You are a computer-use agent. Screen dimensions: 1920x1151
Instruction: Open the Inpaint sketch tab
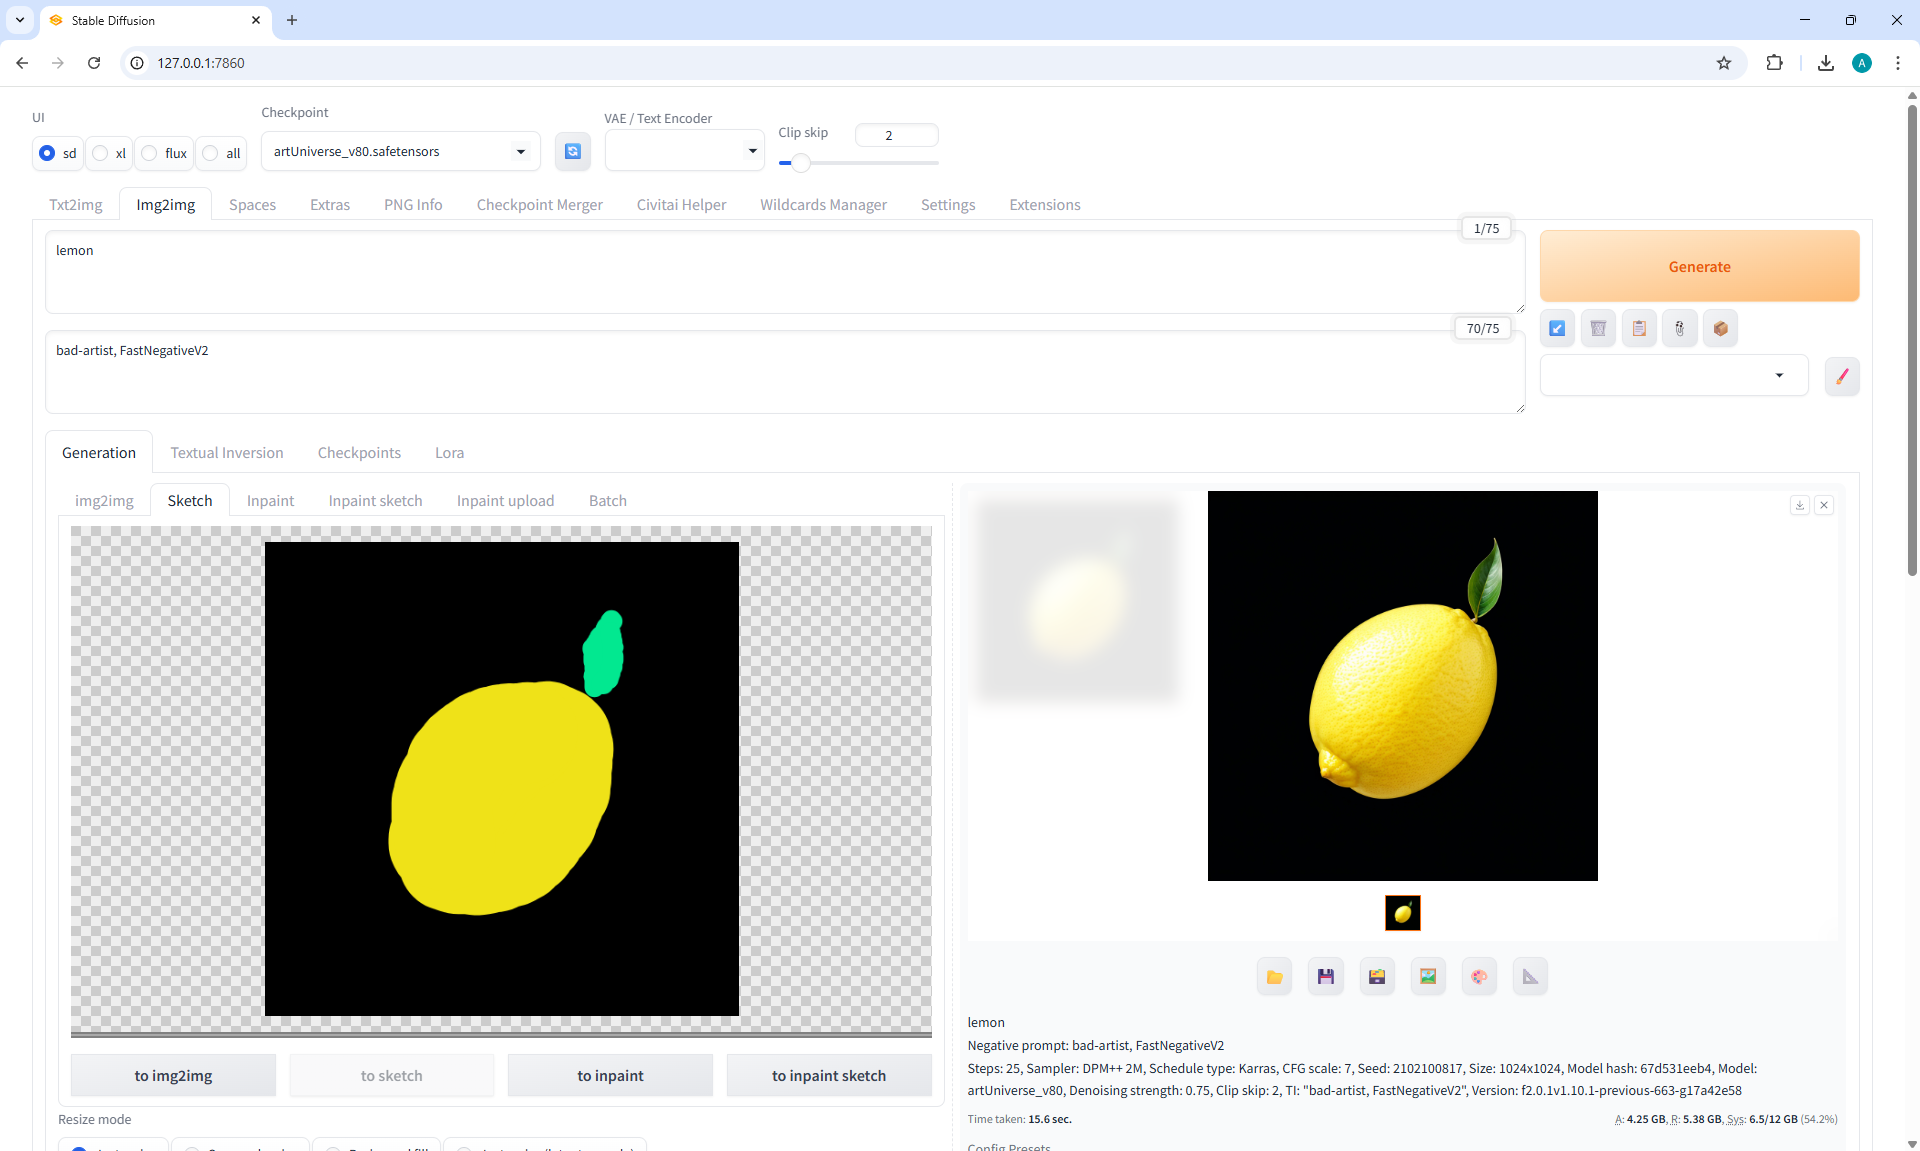pyautogui.click(x=375, y=501)
